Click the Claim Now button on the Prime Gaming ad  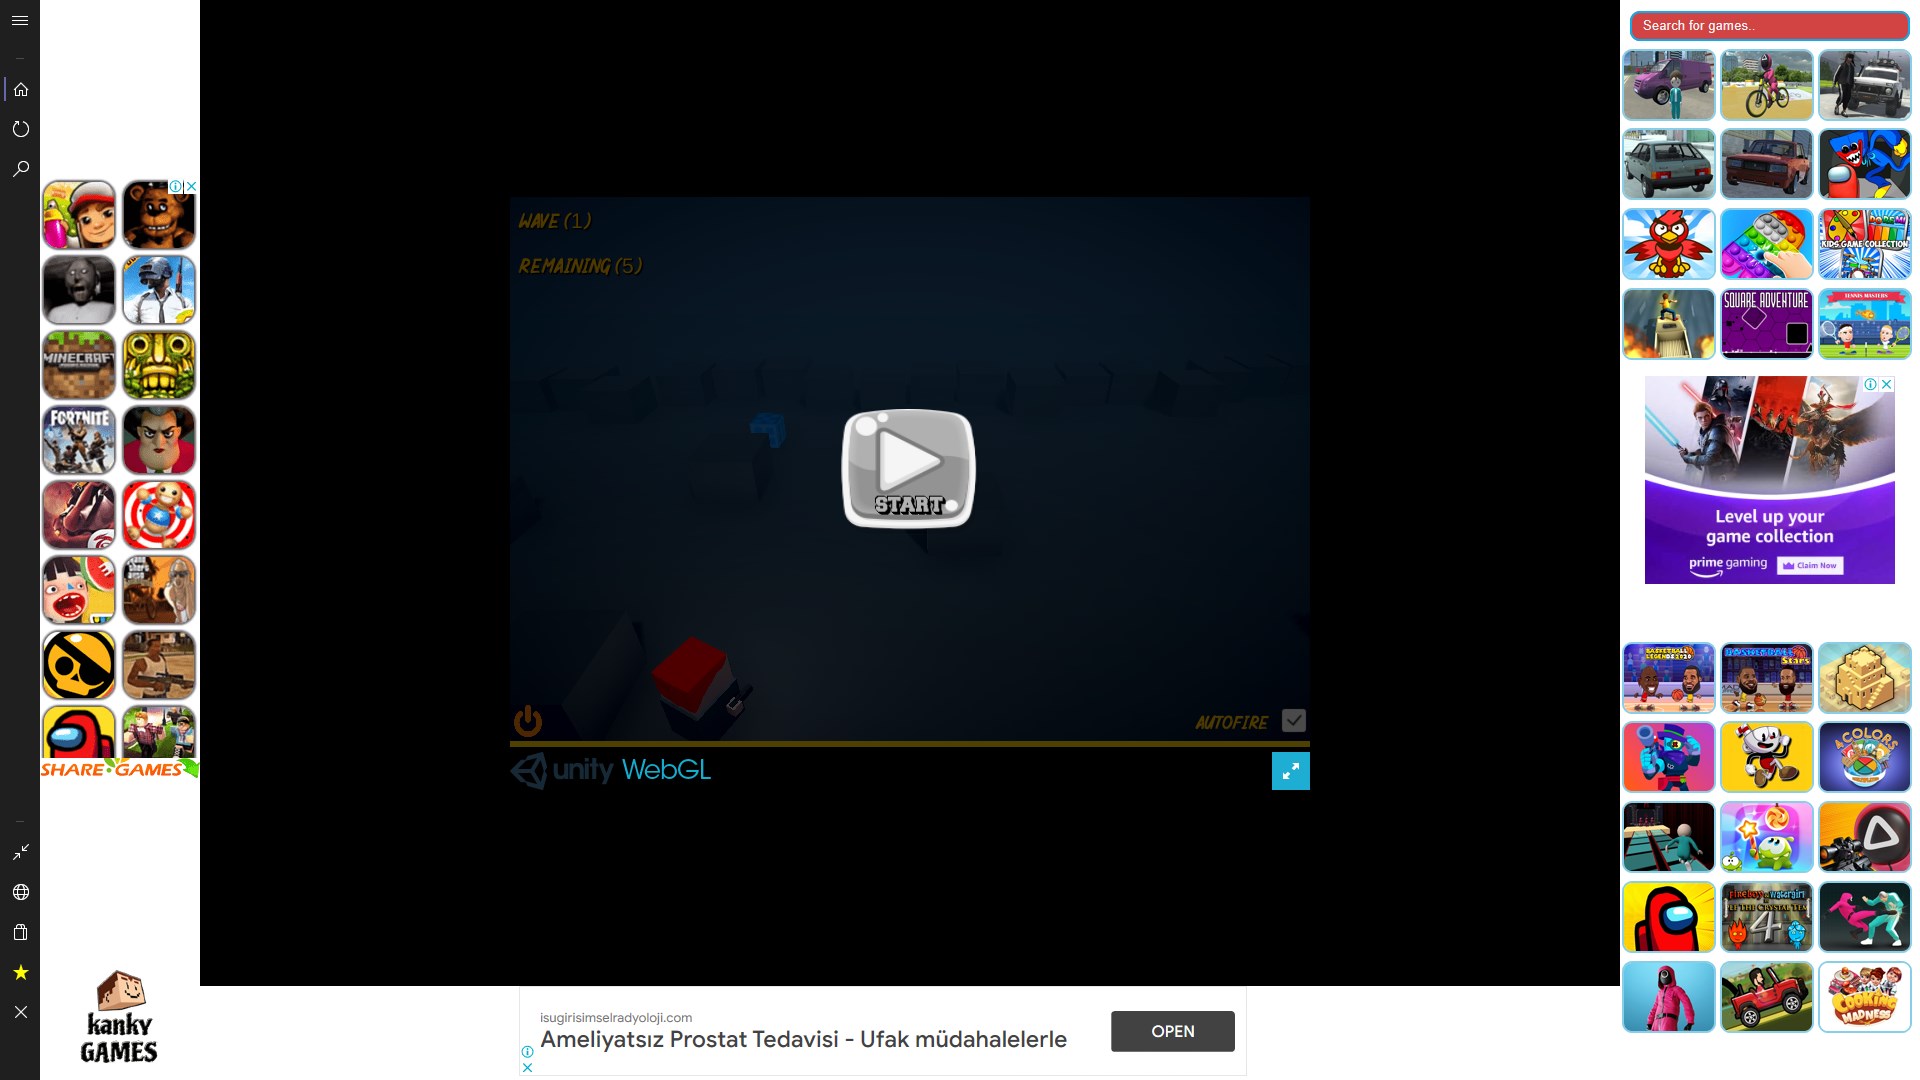[x=1810, y=565]
